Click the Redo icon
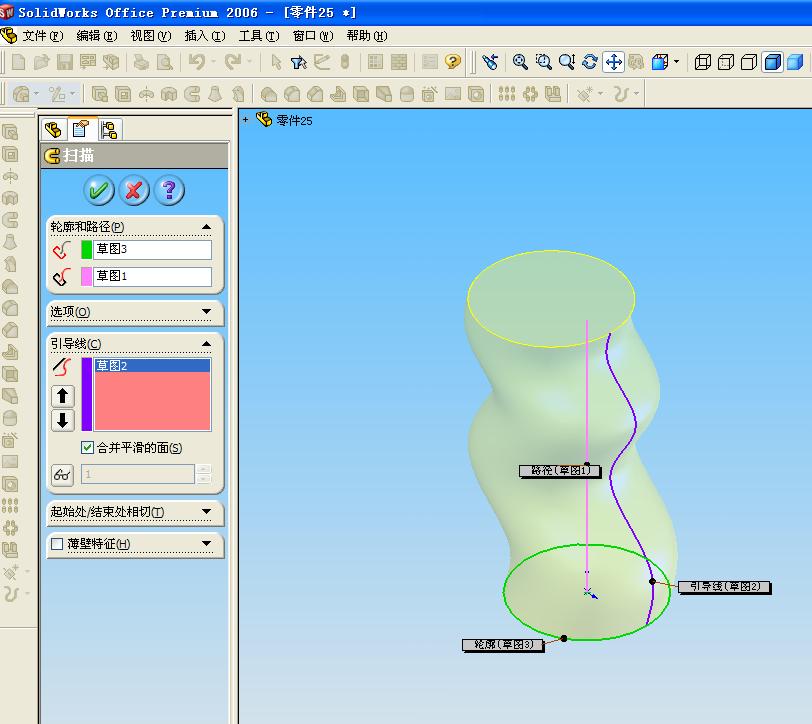This screenshot has width=812, height=724. point(233,62)
